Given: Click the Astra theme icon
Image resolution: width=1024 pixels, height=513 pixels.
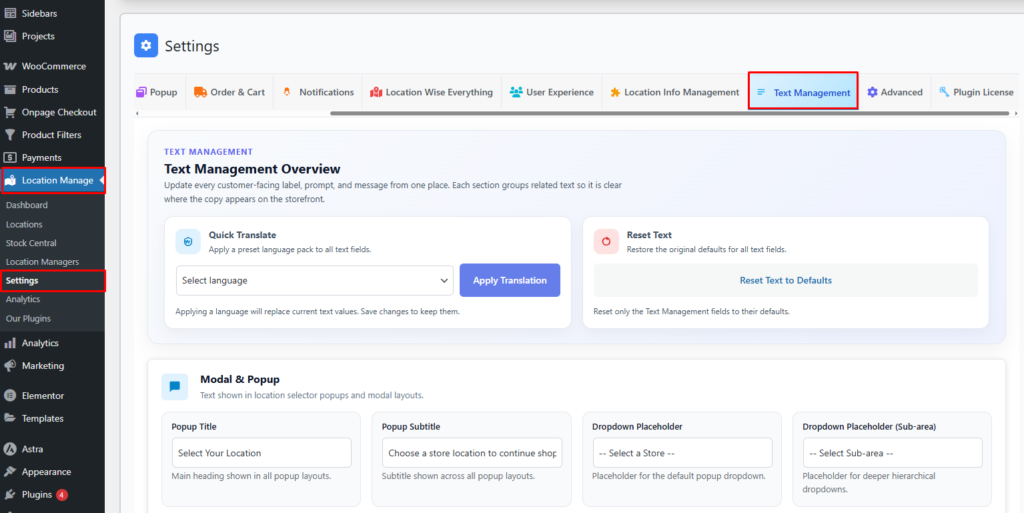Looking at the screenshot, I should [x=10, y=449].
